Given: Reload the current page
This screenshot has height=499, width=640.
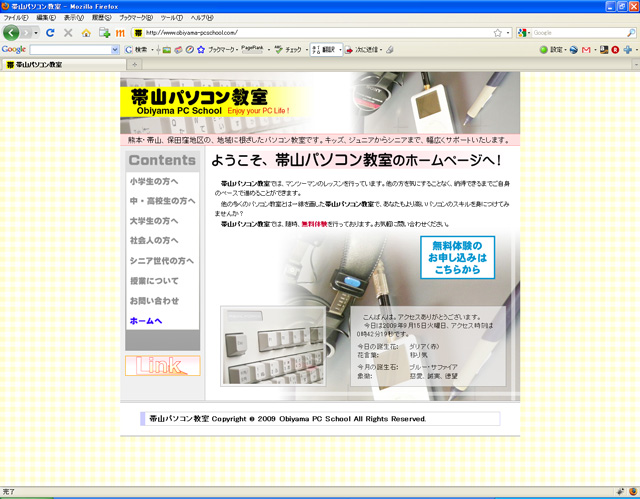Looking at the screenshot, I should coord(50,33).
